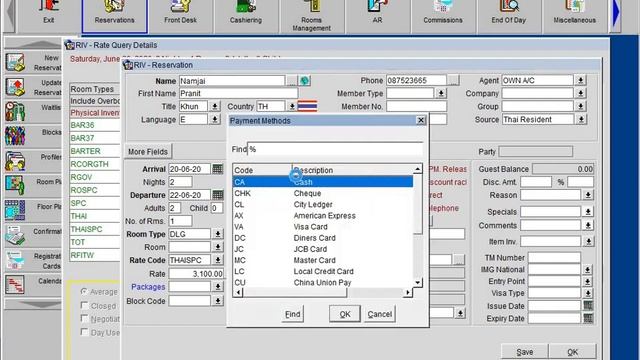Viewport: 640px width, 360px height.
Task: Select City Ledger payment method
Action: pyautogui.click(x=323, y=204)
